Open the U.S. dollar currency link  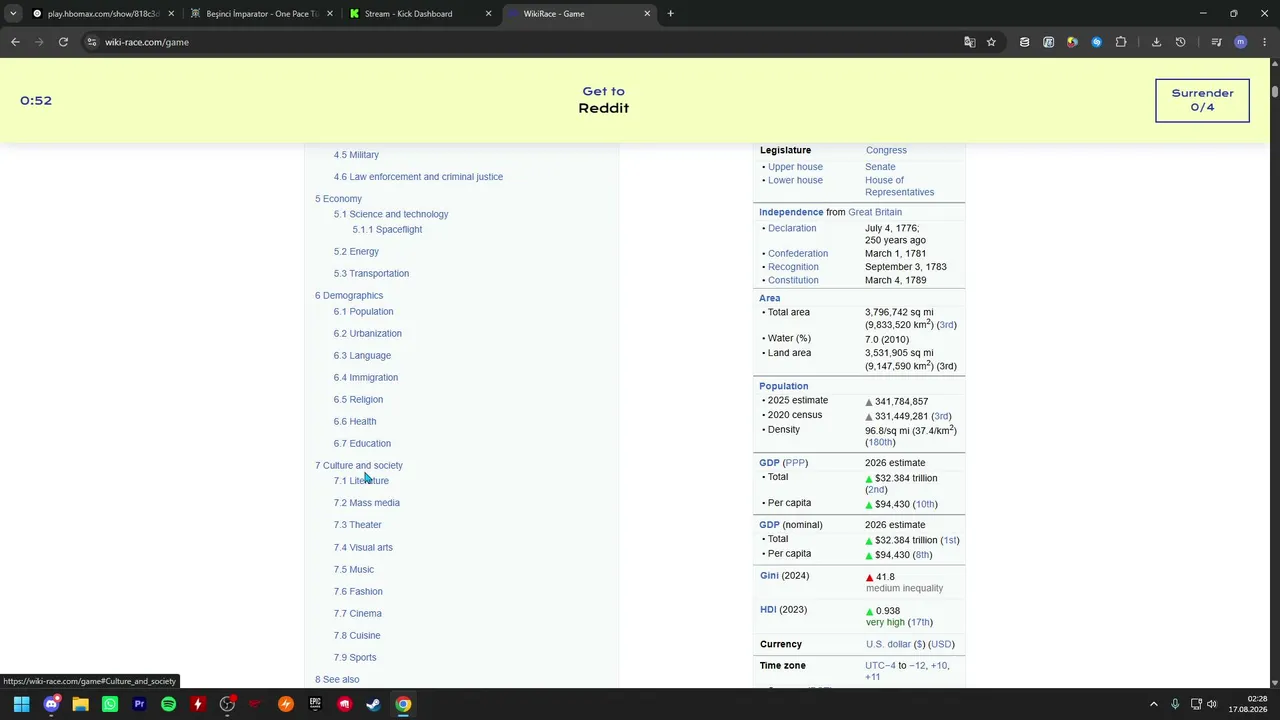click(x=890, y=645)
